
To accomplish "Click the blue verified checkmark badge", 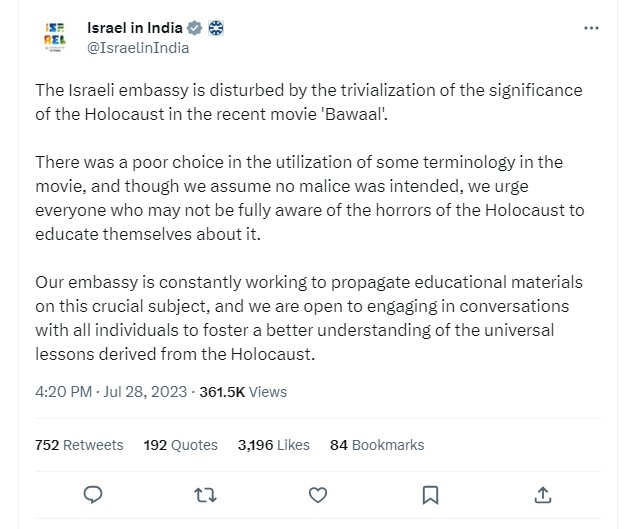I will click(x=194, y=28).
